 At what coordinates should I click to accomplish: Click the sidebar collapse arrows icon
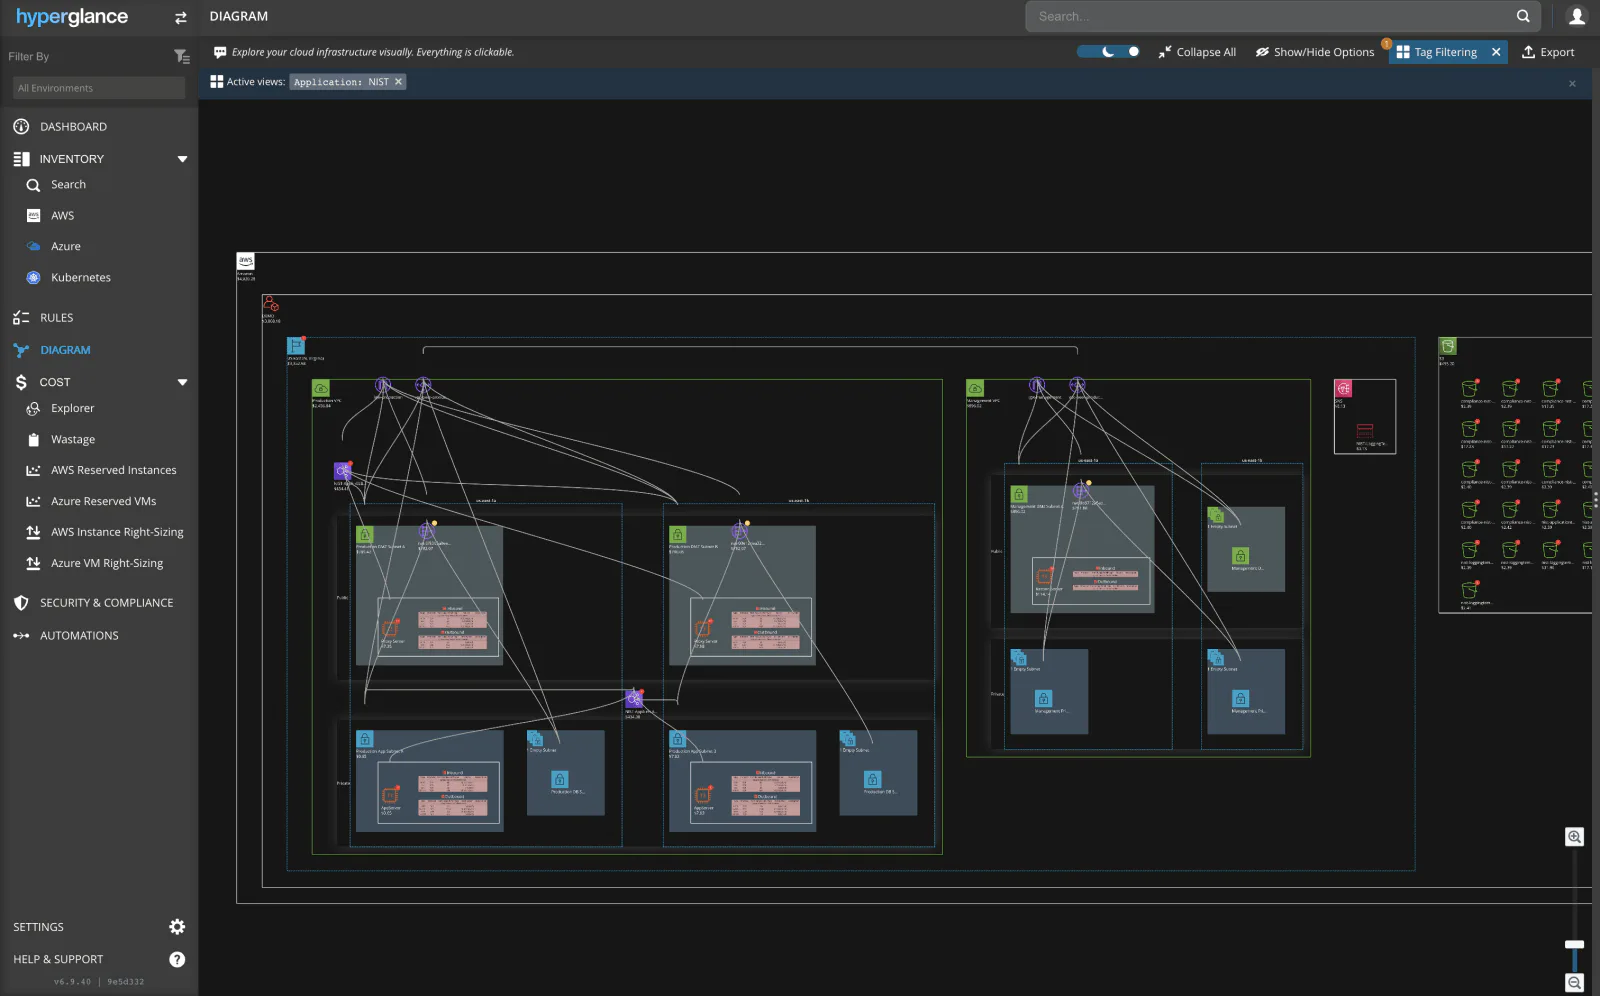[x=181, y=17]
